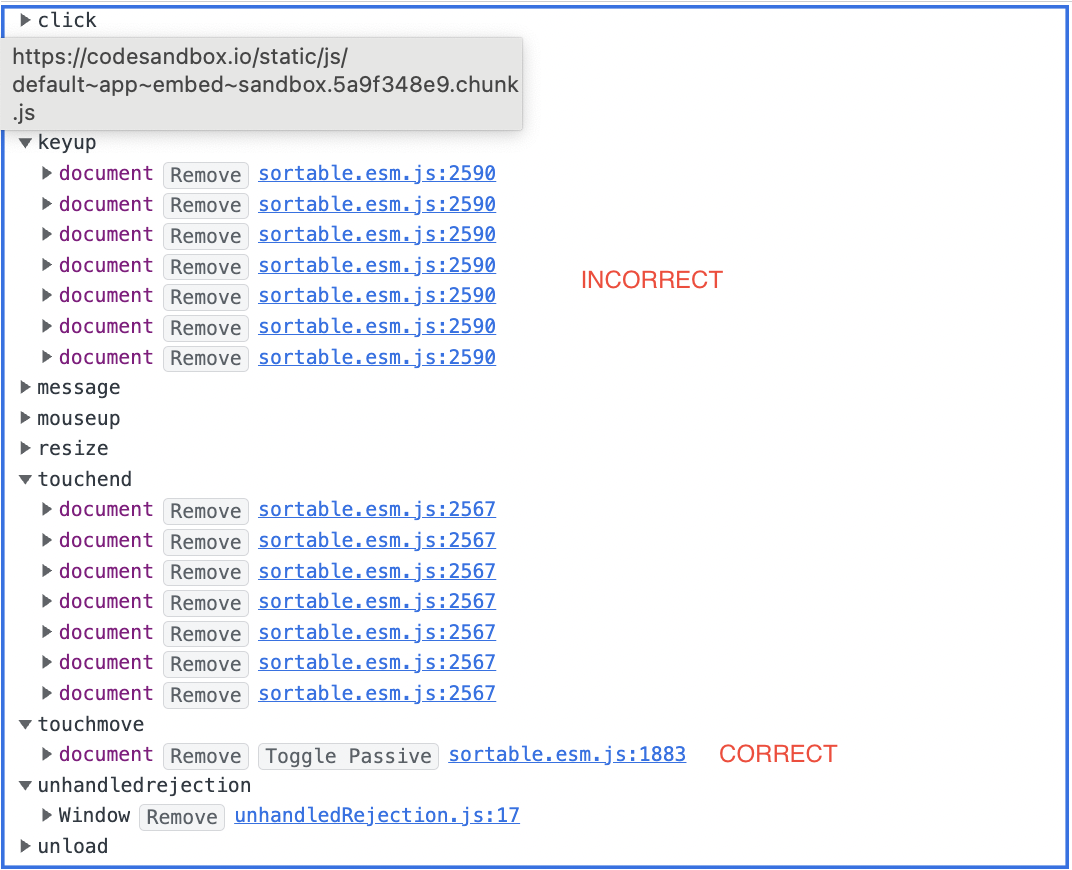
Task: Collapse the touchend event listener group
Action: point(25,479)
